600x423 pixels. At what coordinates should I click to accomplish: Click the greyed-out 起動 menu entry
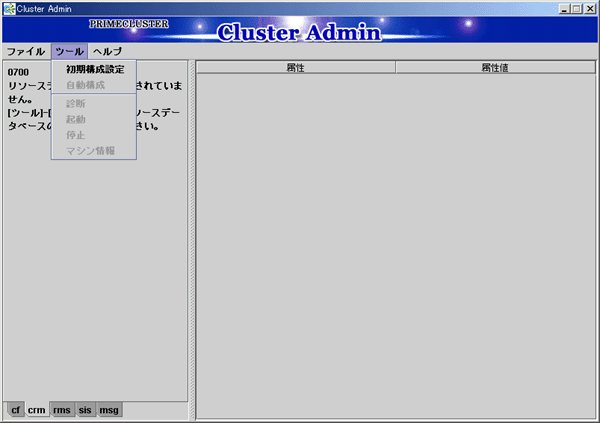coord(94,119)
